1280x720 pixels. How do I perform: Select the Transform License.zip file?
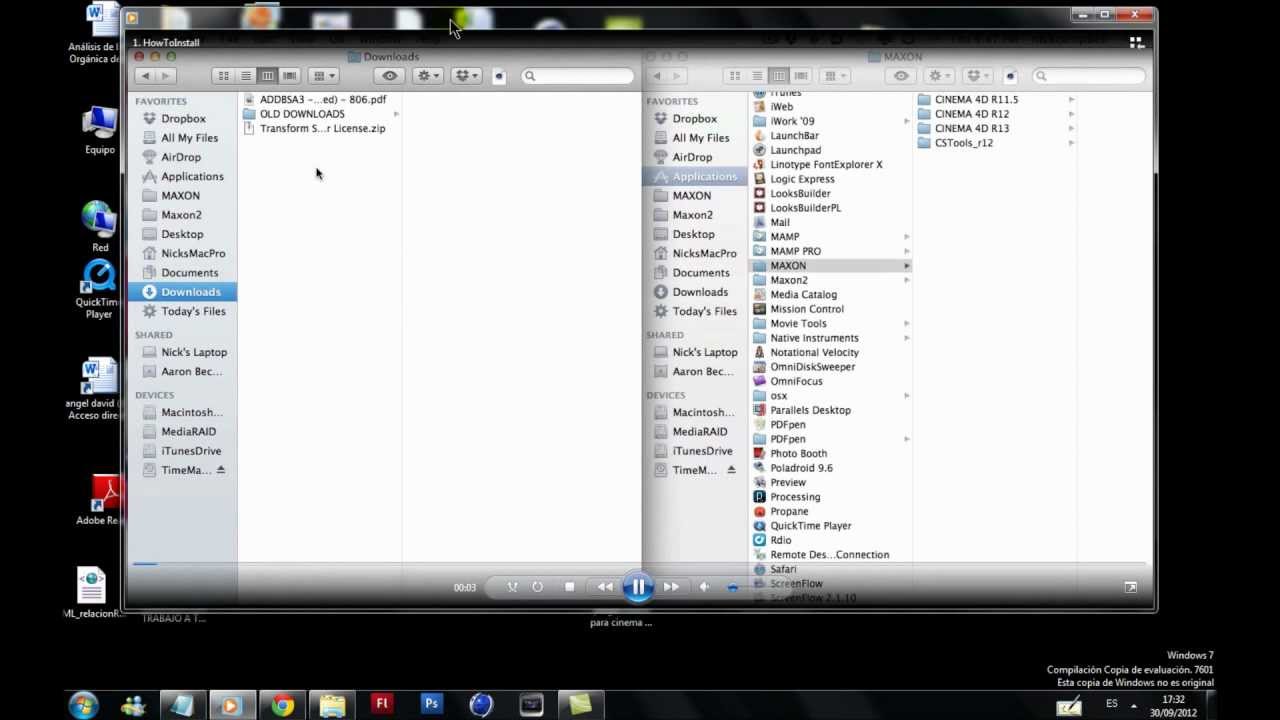point(320,128)
